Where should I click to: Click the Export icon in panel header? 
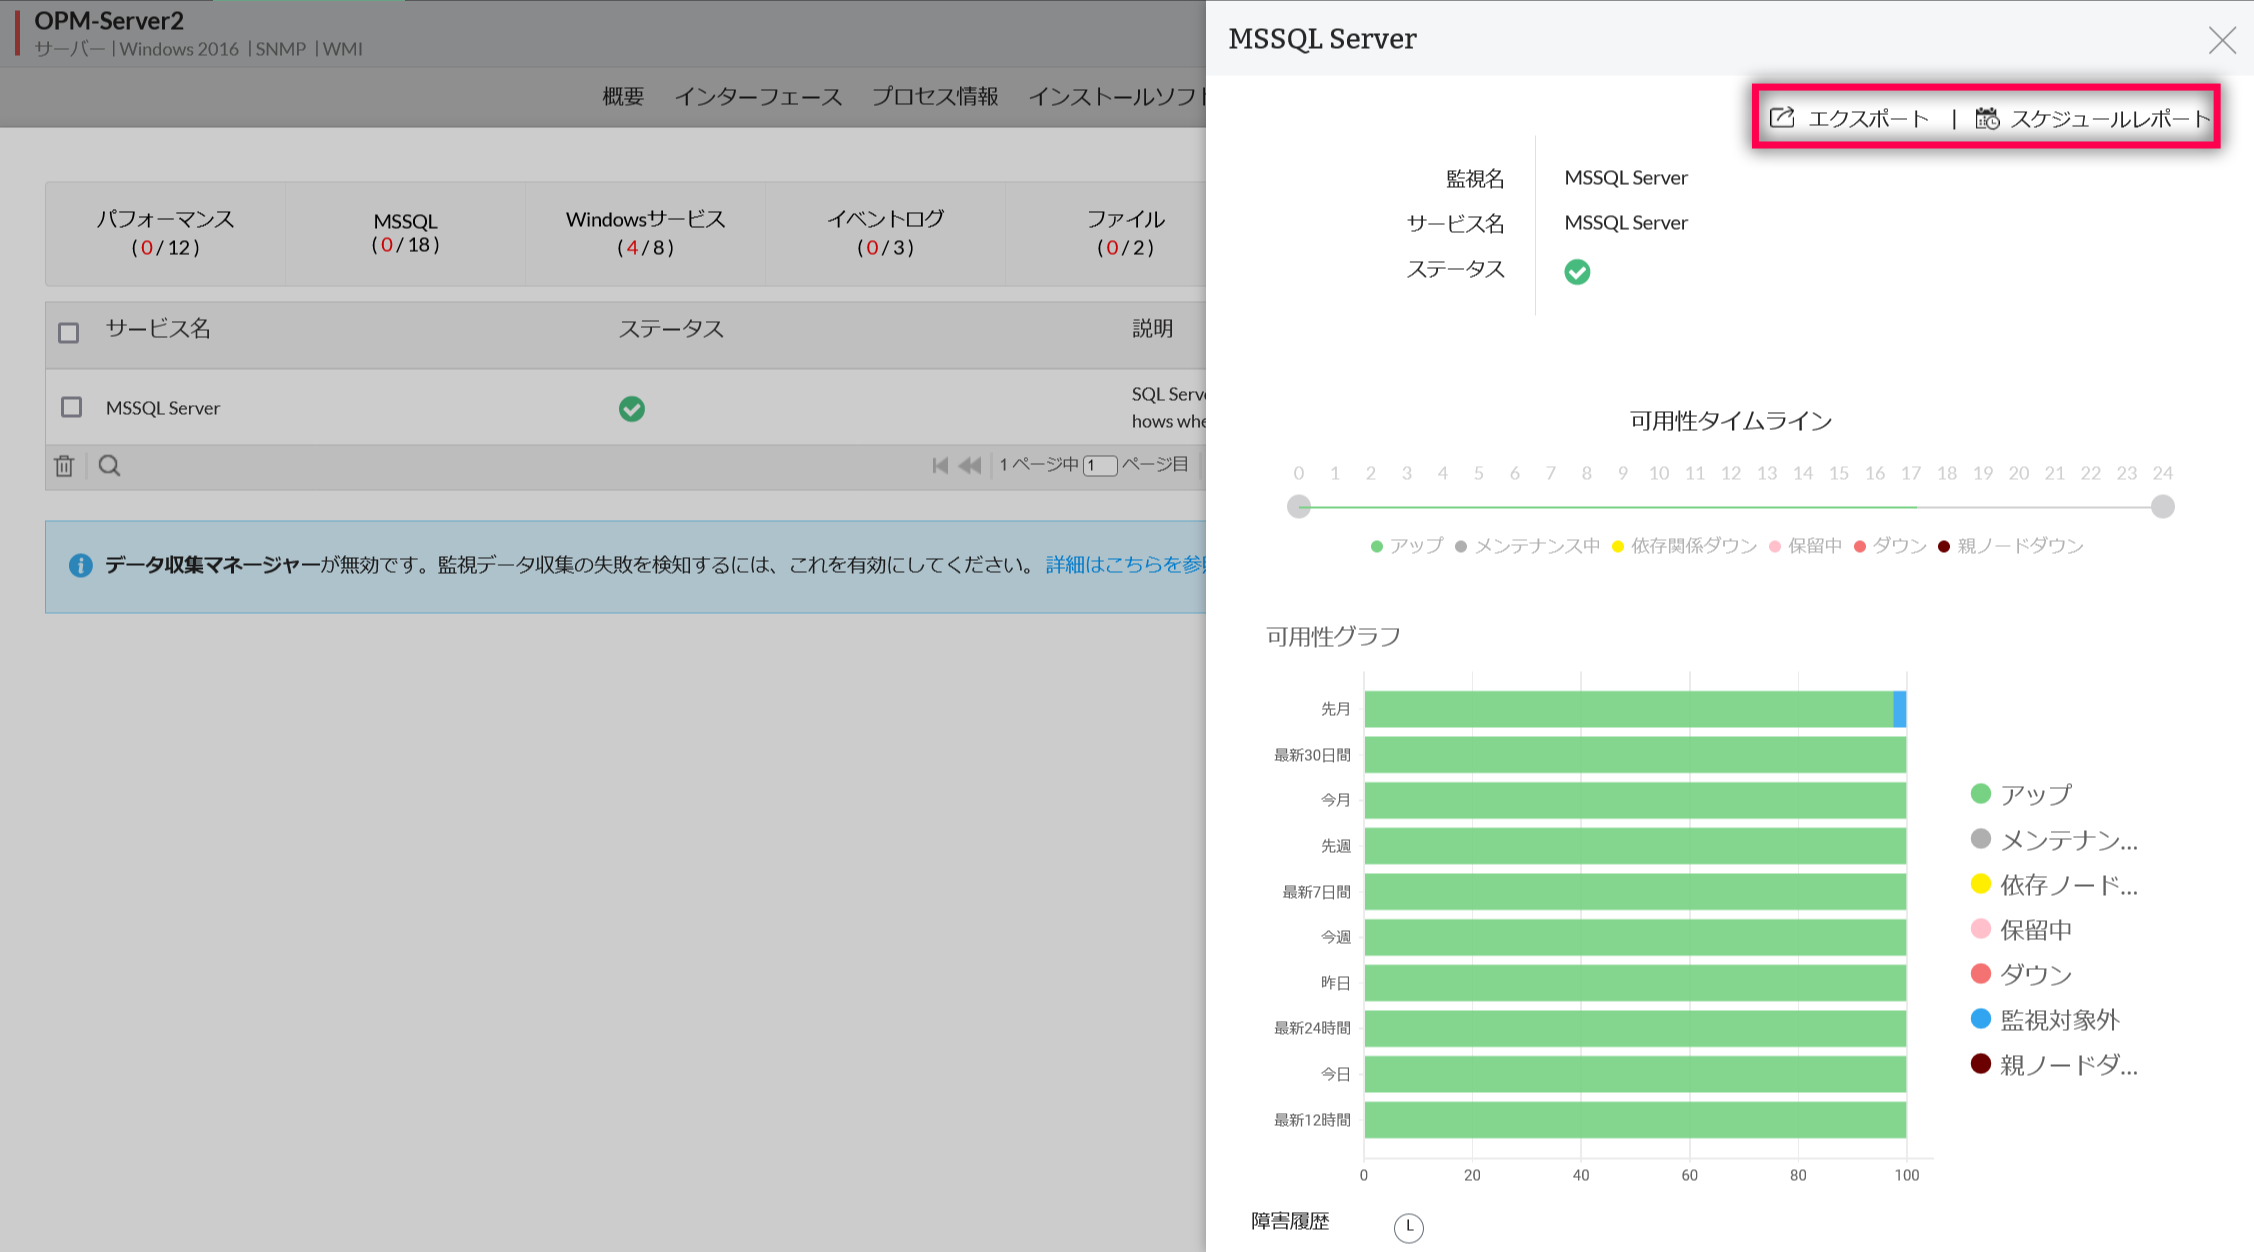click(1782, 118)
